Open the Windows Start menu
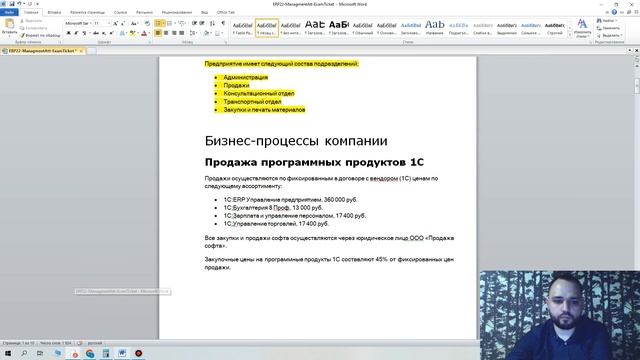Viewport: 640px width, 360px height. [7, 353]
